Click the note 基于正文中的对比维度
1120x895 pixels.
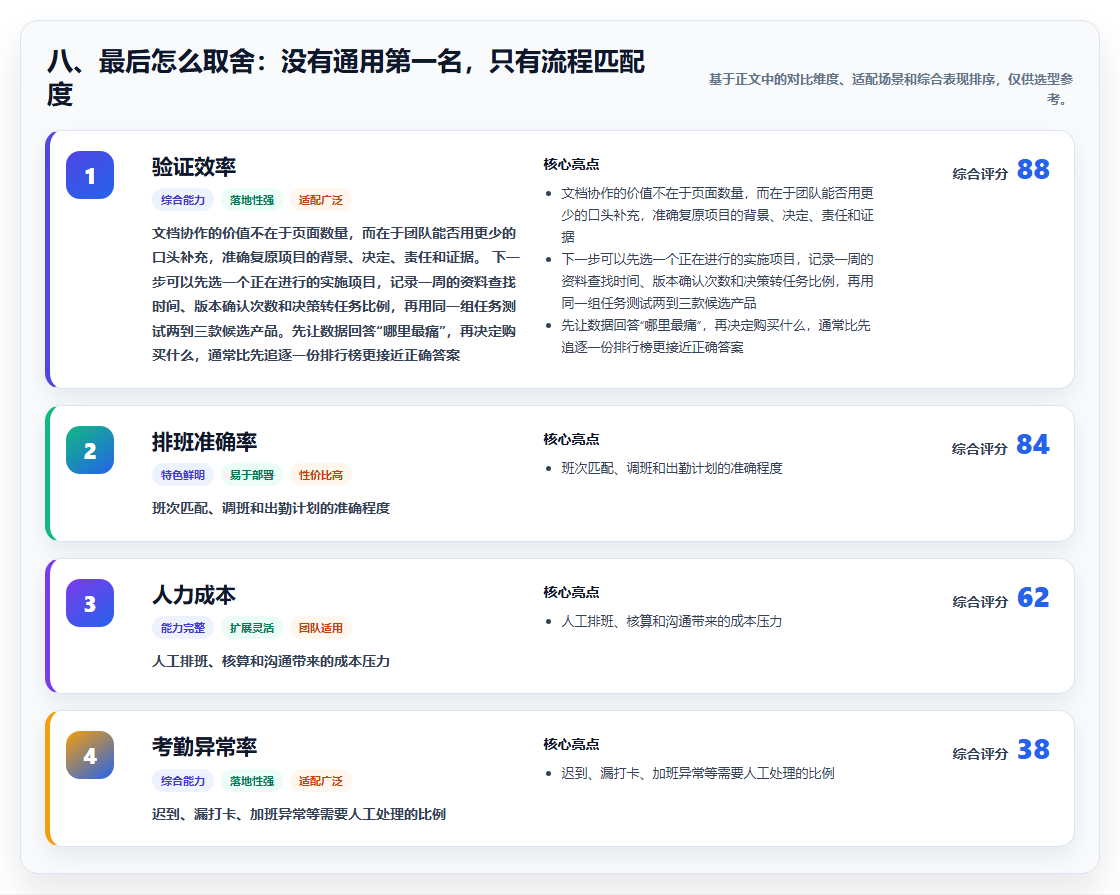(x=890, y=89)
